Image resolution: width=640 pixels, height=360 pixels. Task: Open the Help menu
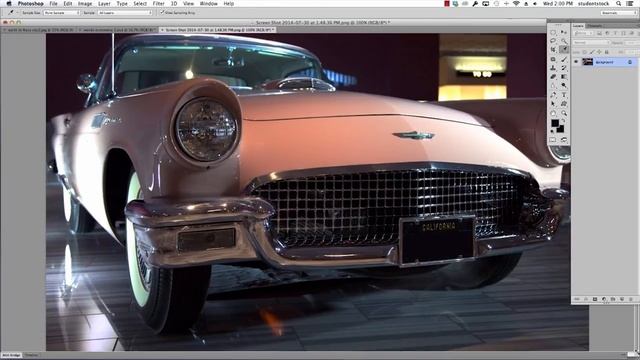229,3
